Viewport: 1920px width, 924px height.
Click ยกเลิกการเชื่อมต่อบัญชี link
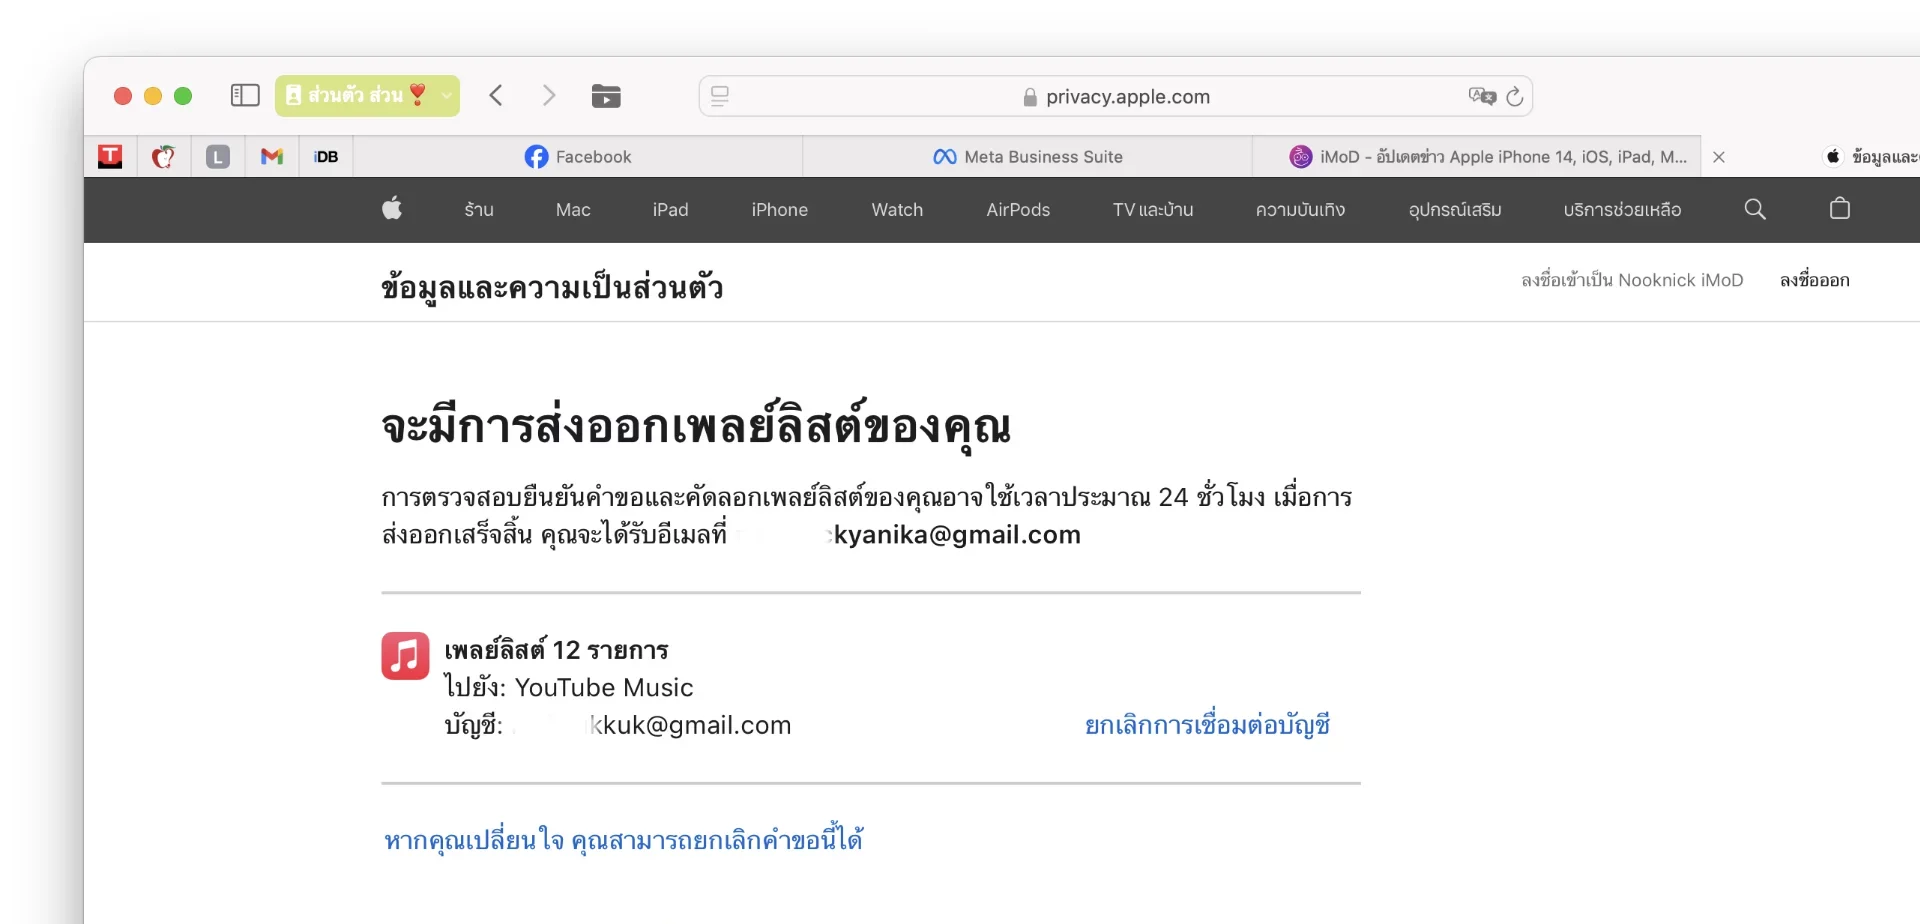[x=1207, y=725]
